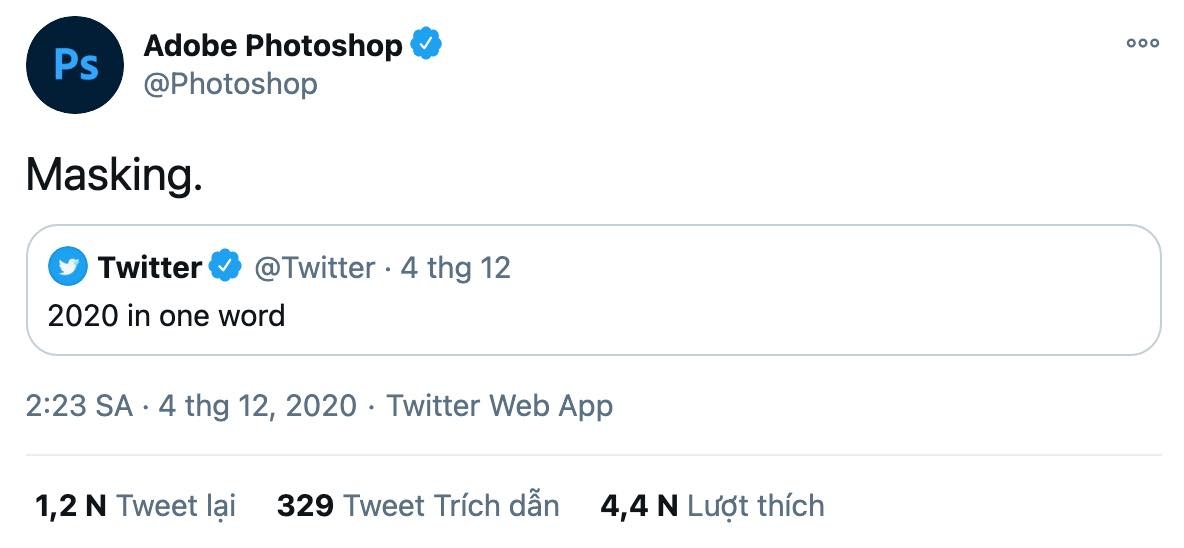Click the Twitter bird avatar in quoted tweet
The height and width of the screenshot is (548, 1184).
(x=68, y=267)
